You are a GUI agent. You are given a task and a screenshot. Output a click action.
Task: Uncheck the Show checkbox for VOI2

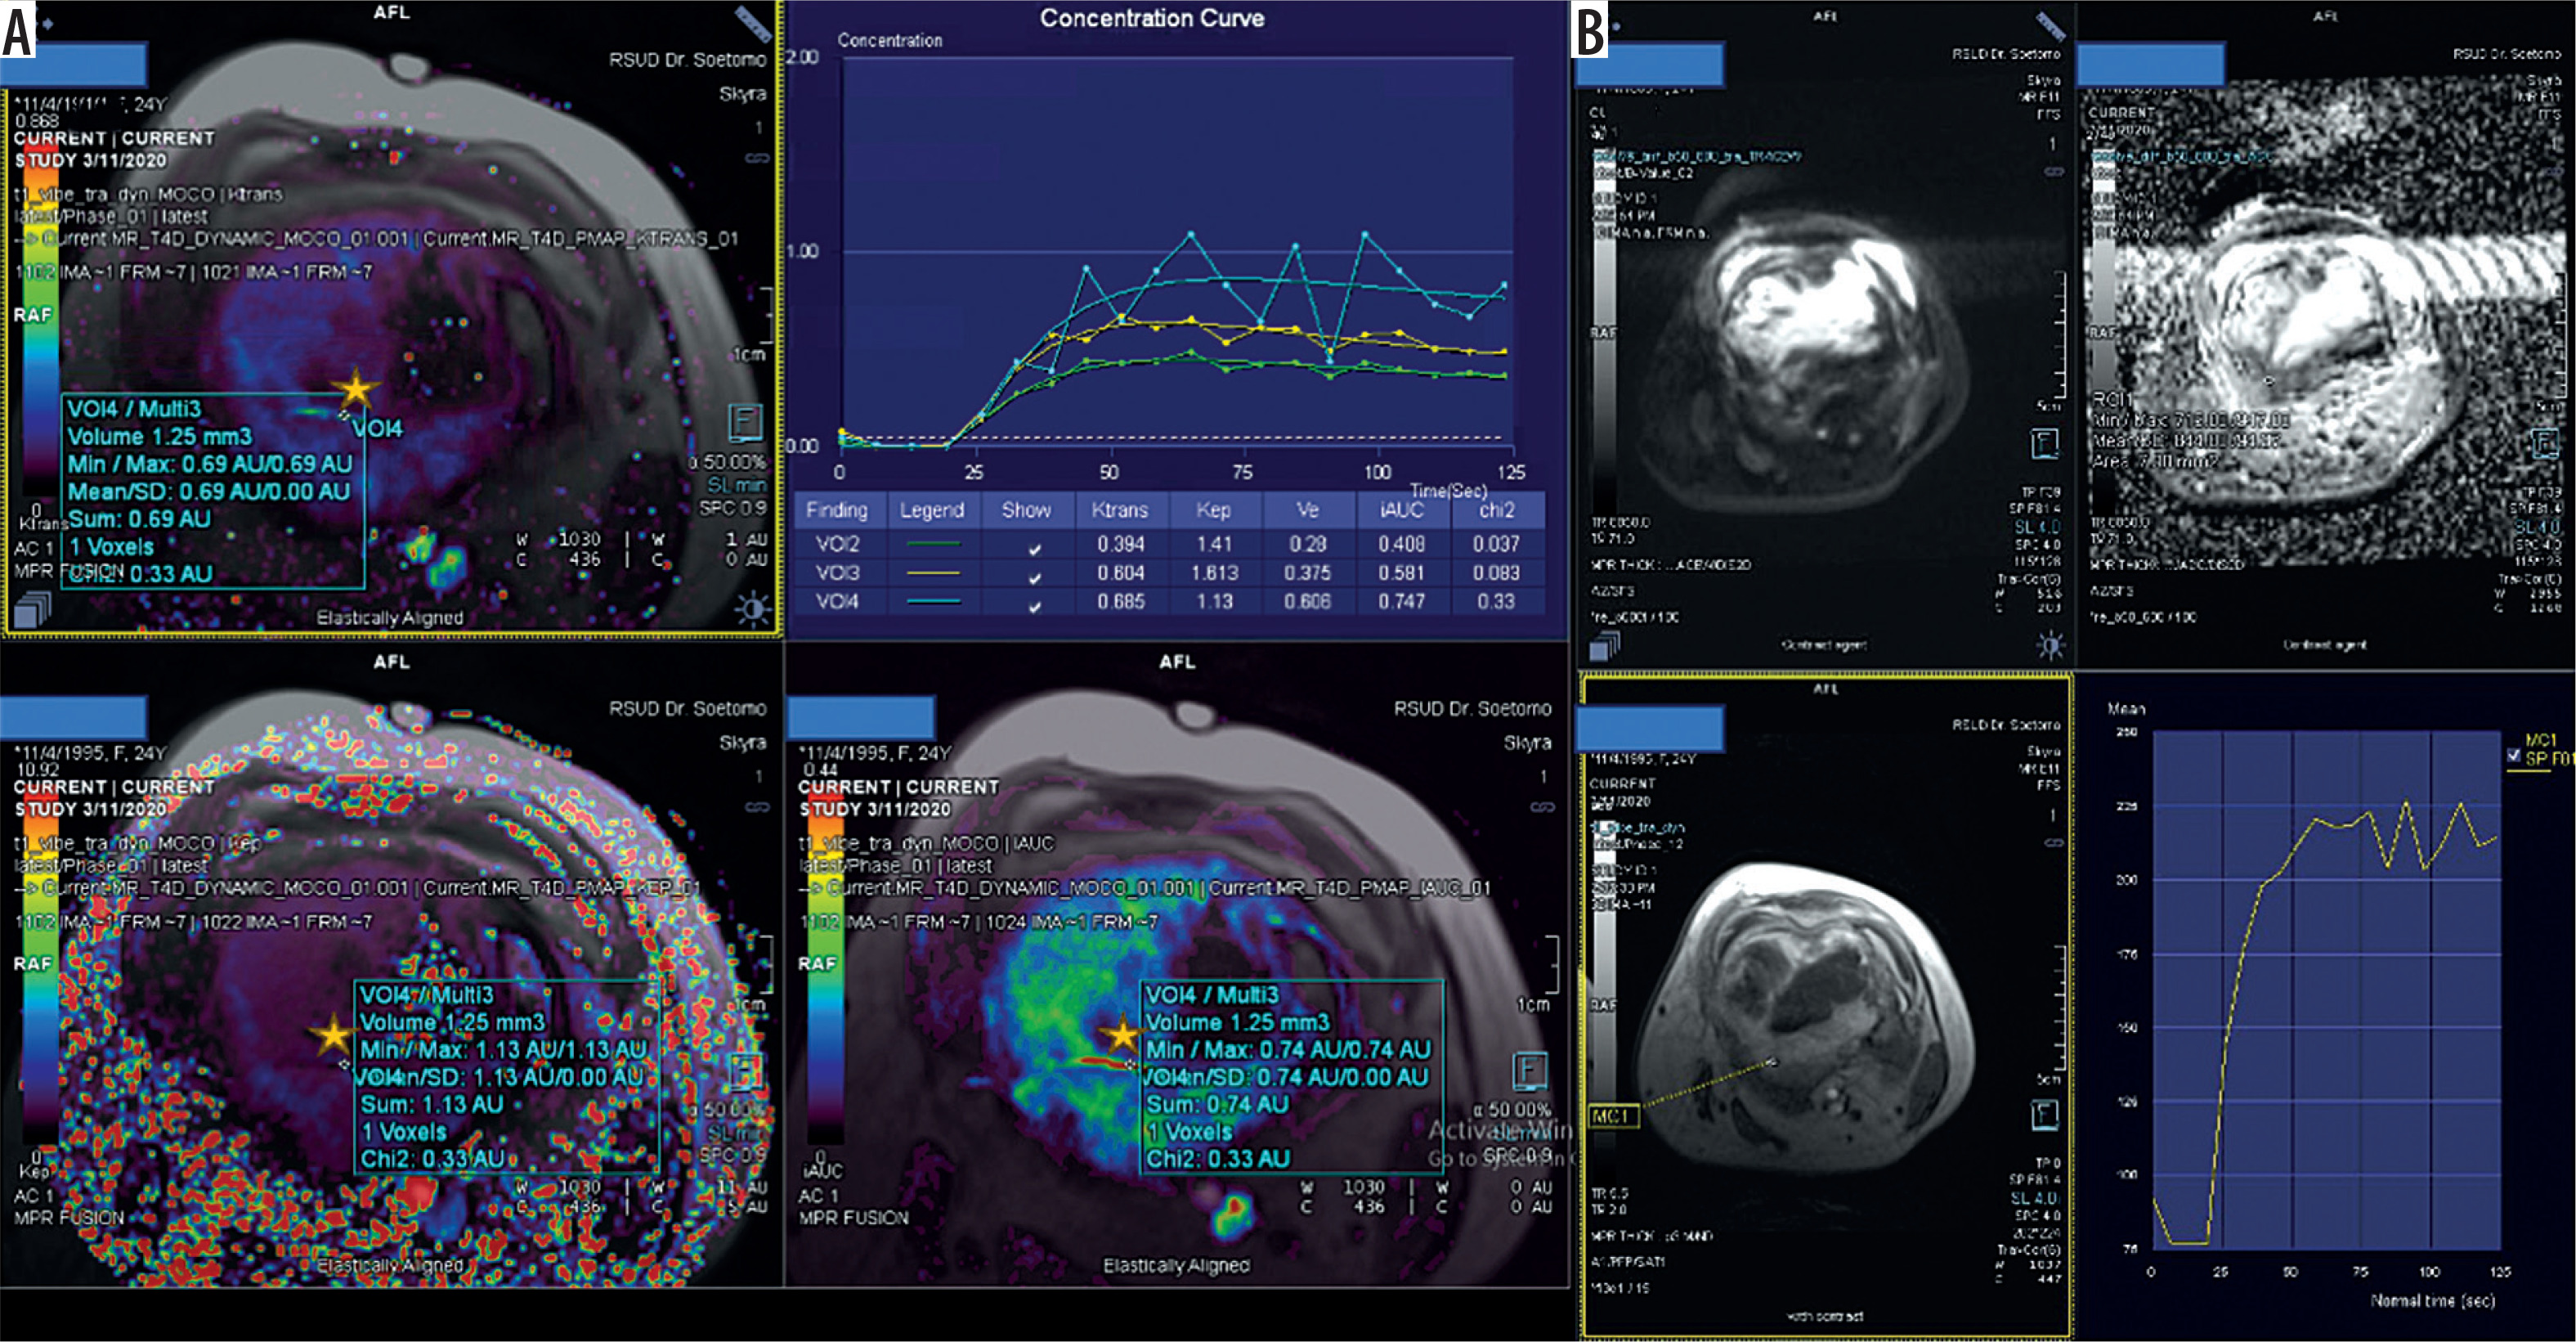click(x=1034, y=548)
